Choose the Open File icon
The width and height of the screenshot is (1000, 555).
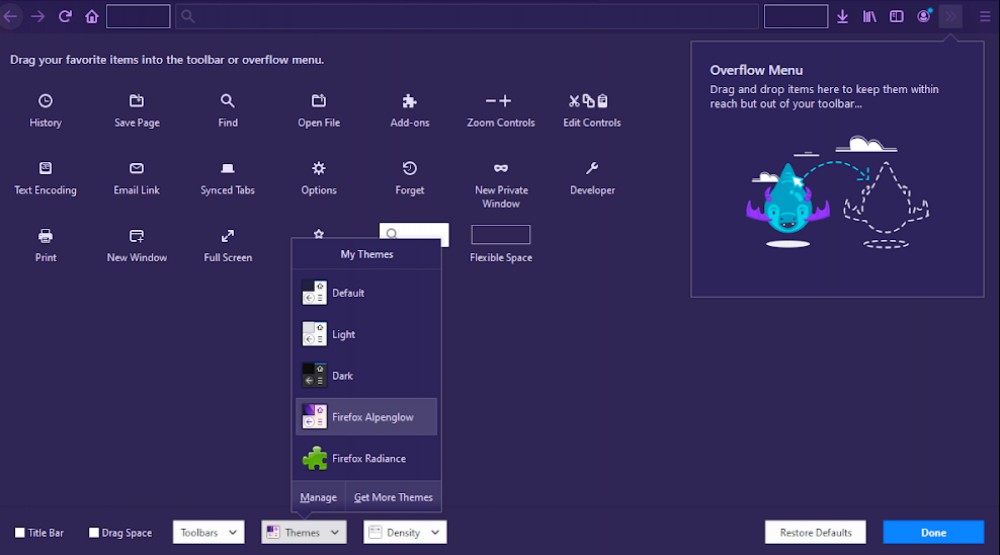[319, 101]
